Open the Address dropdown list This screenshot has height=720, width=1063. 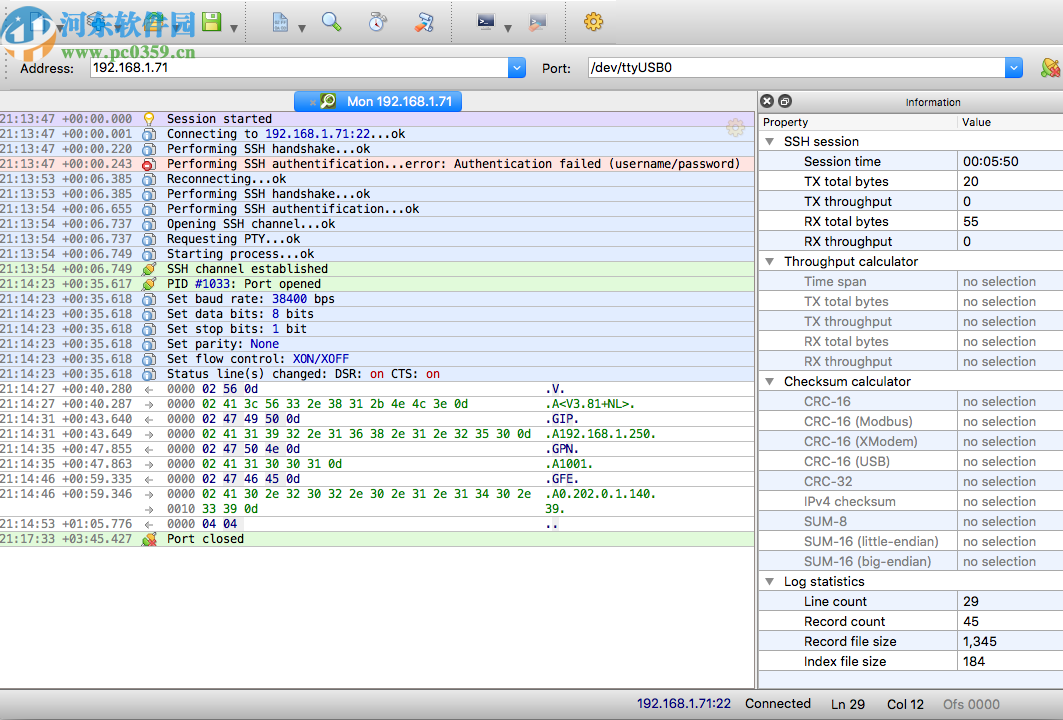click(x=516, y=68)
